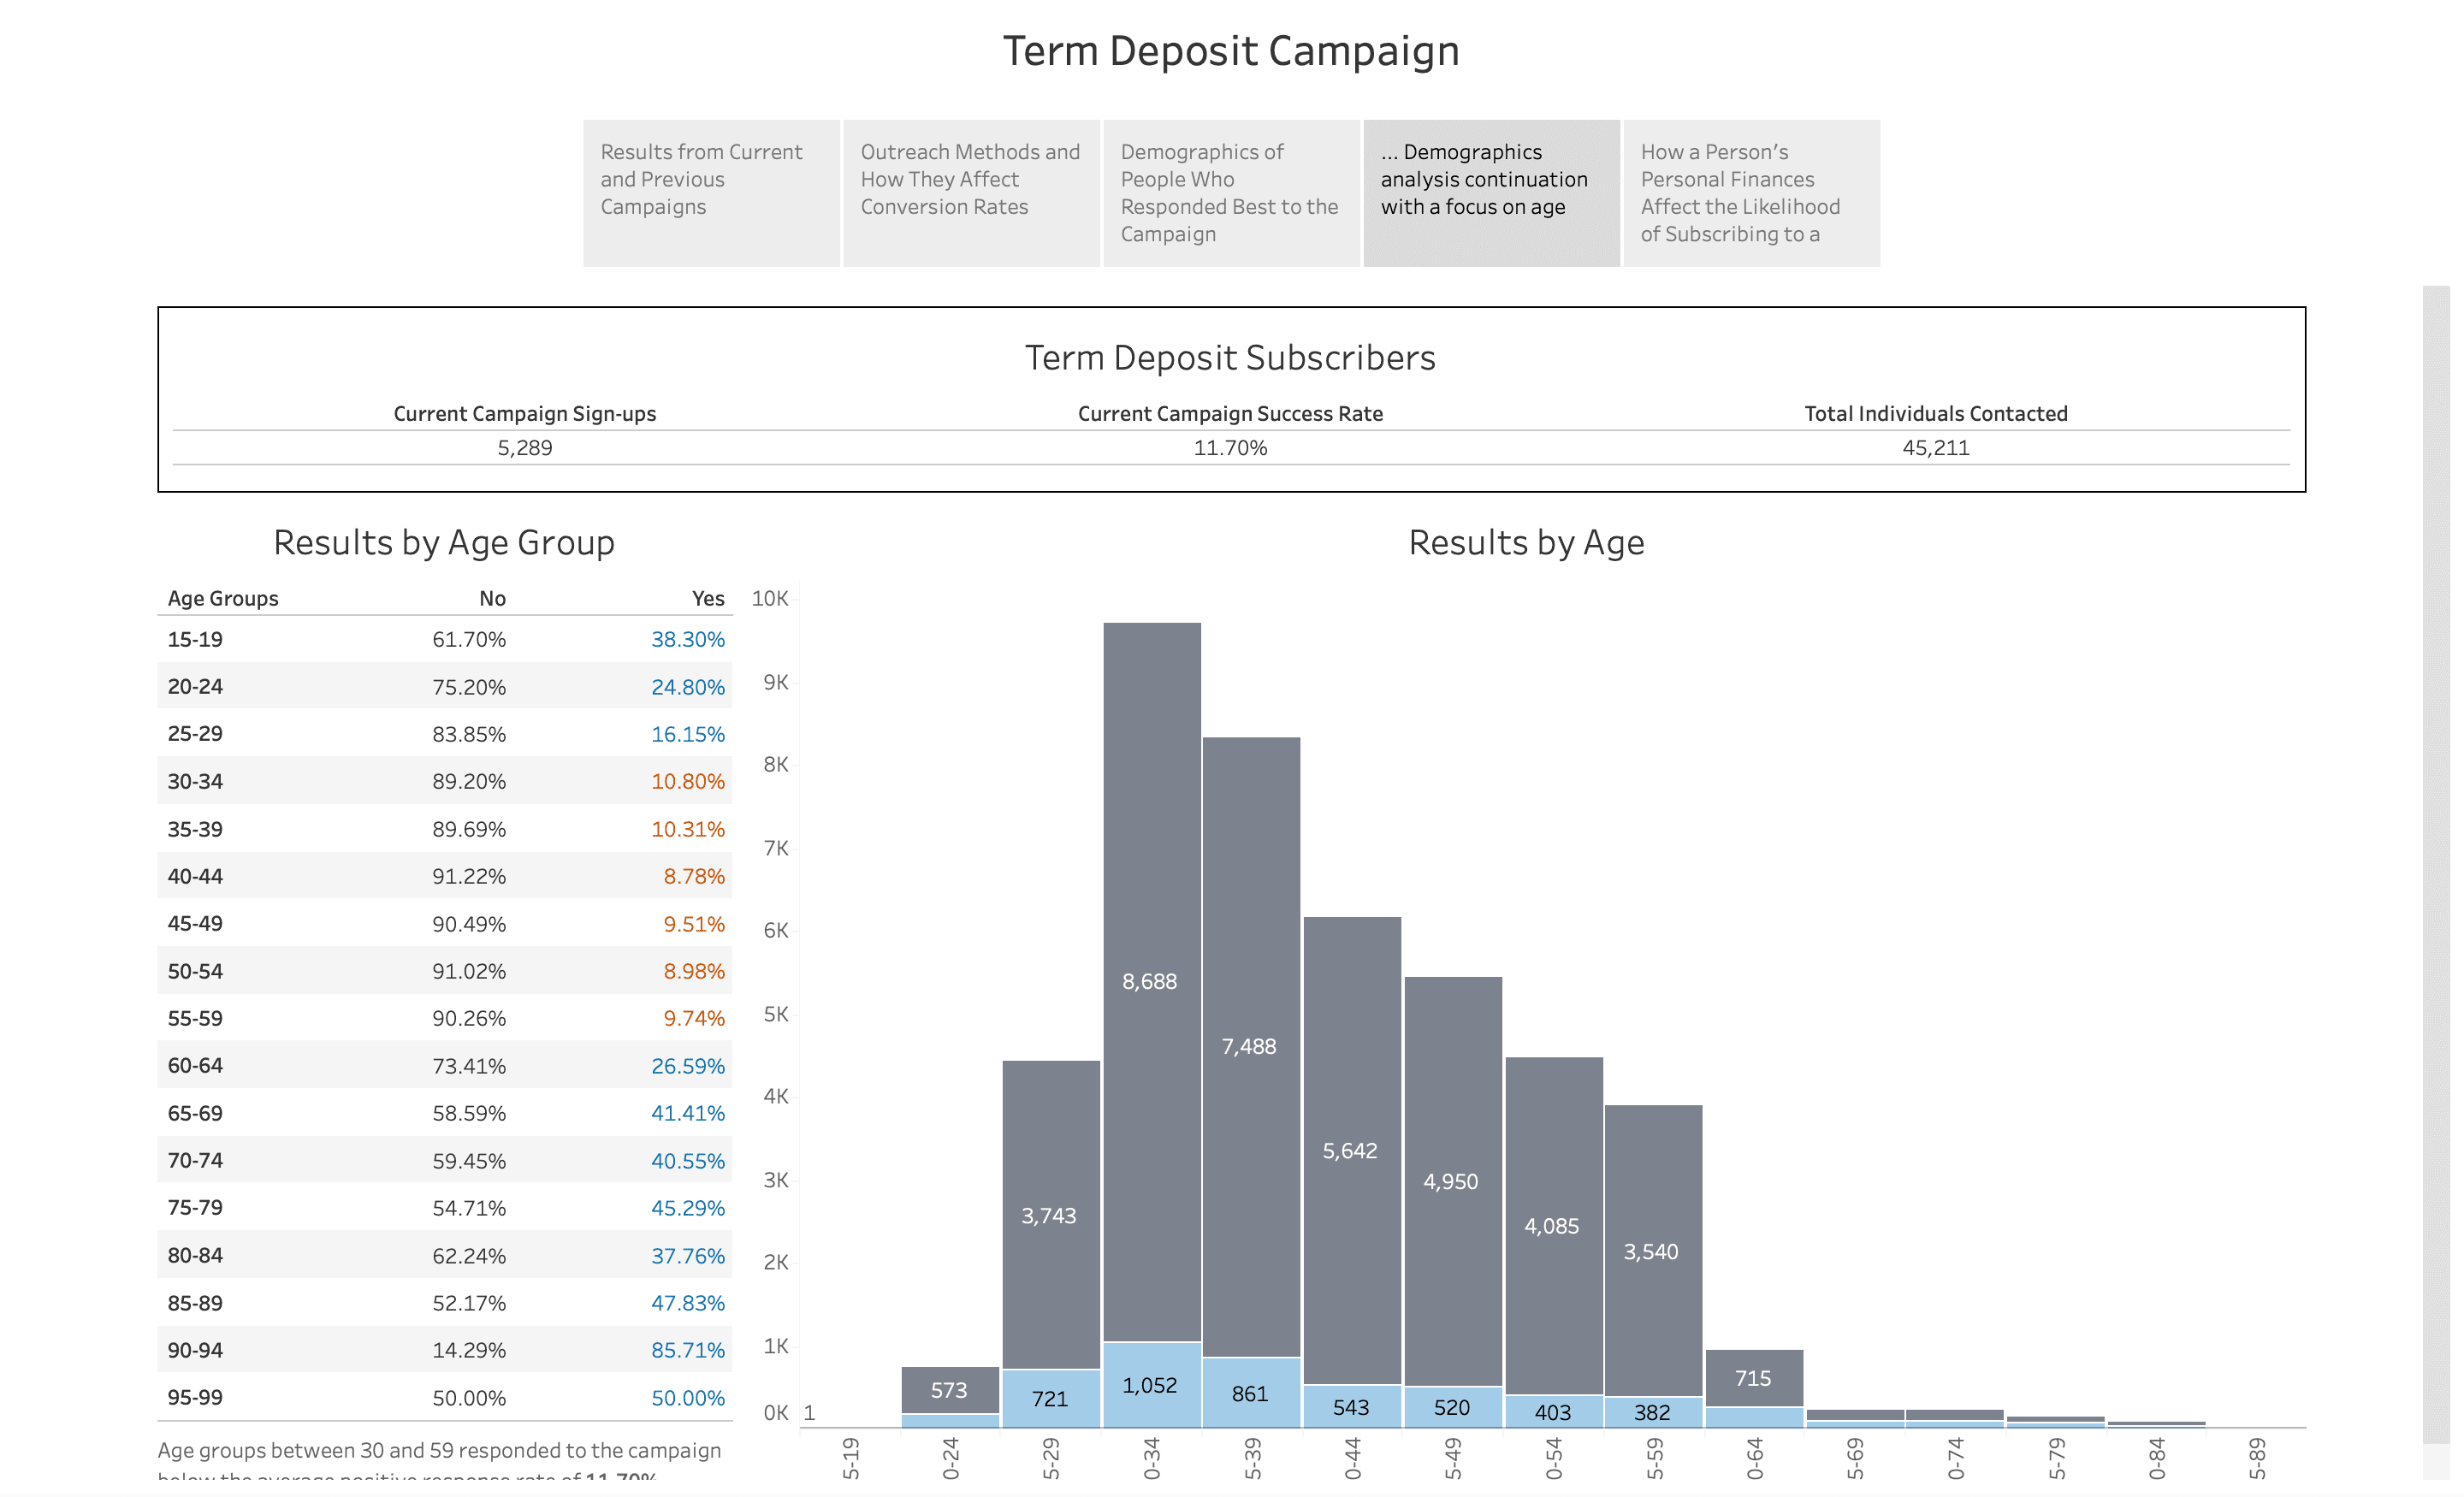Select the 721 blue bar segment

point(1050,1398)
